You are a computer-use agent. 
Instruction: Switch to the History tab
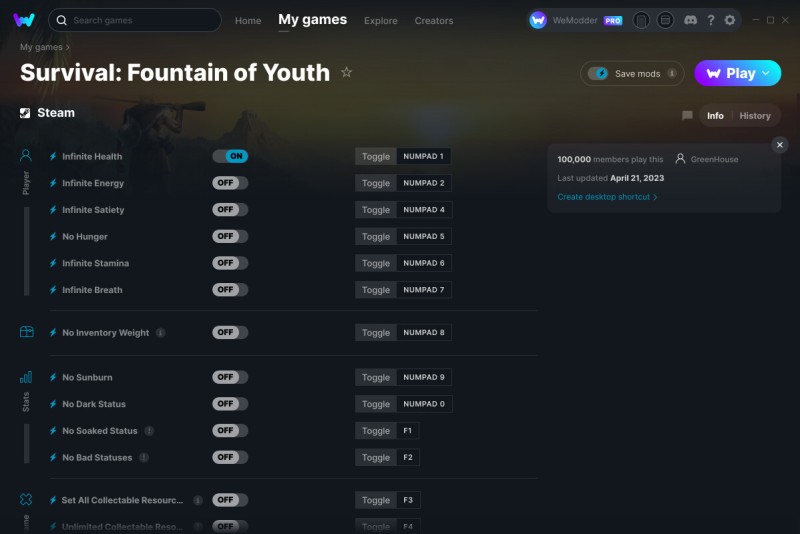[x=755, y=116]
